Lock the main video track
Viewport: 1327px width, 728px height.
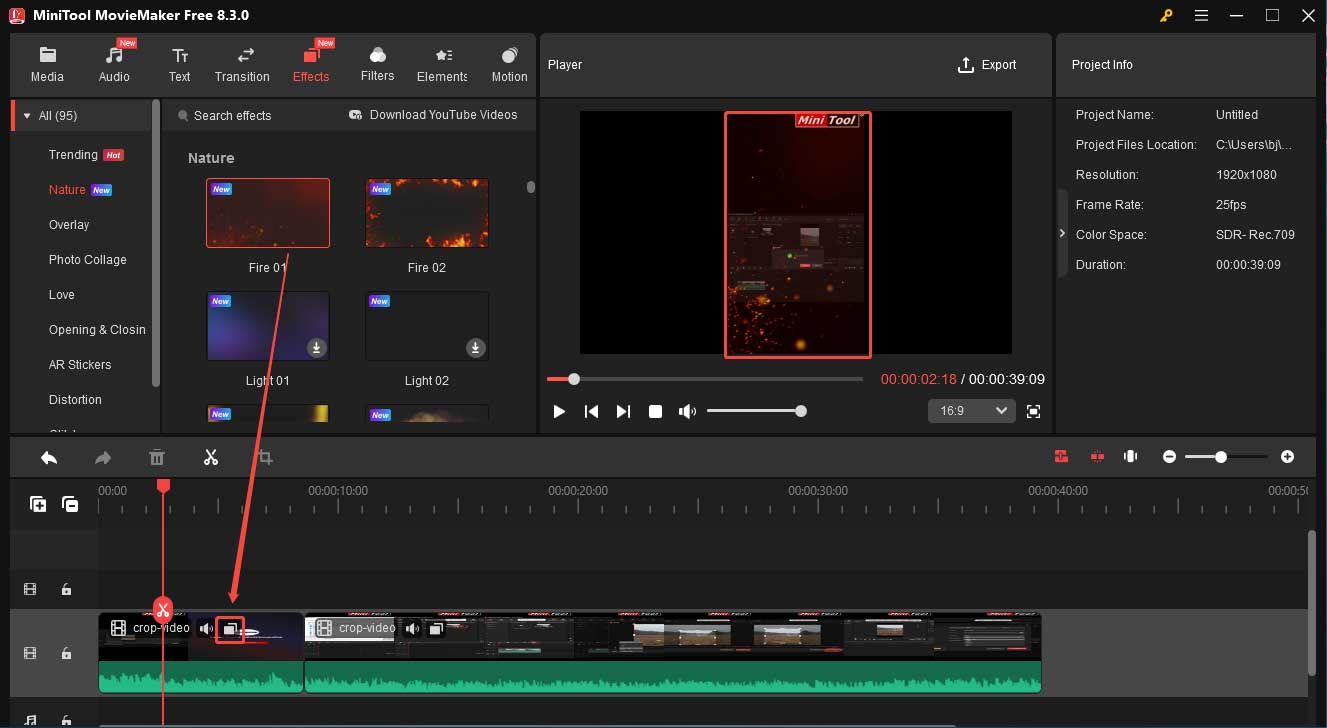(x=66, y=653)
